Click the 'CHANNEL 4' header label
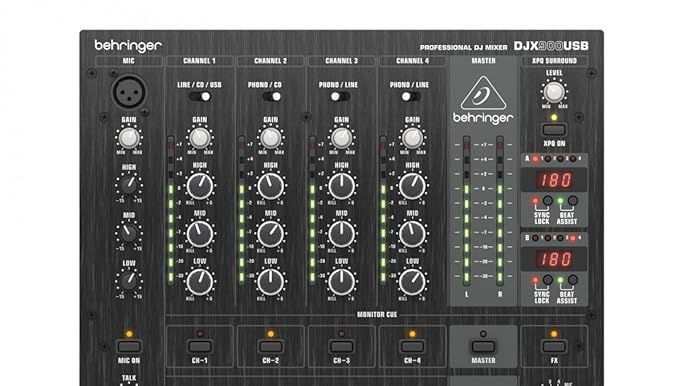This screenshot has height=386, width=684. click(x=412, y=61)
